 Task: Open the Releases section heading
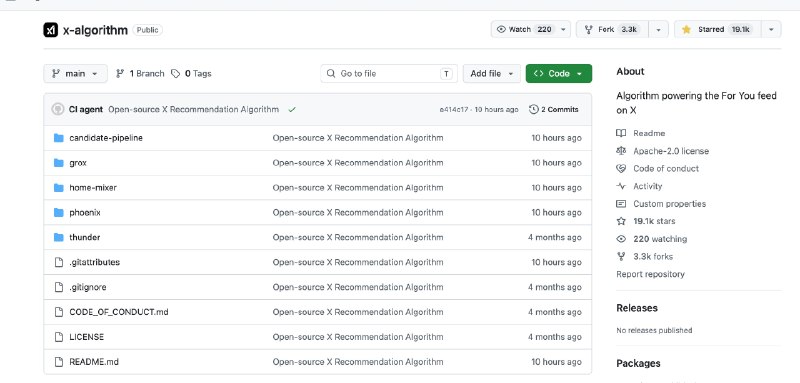637,308
